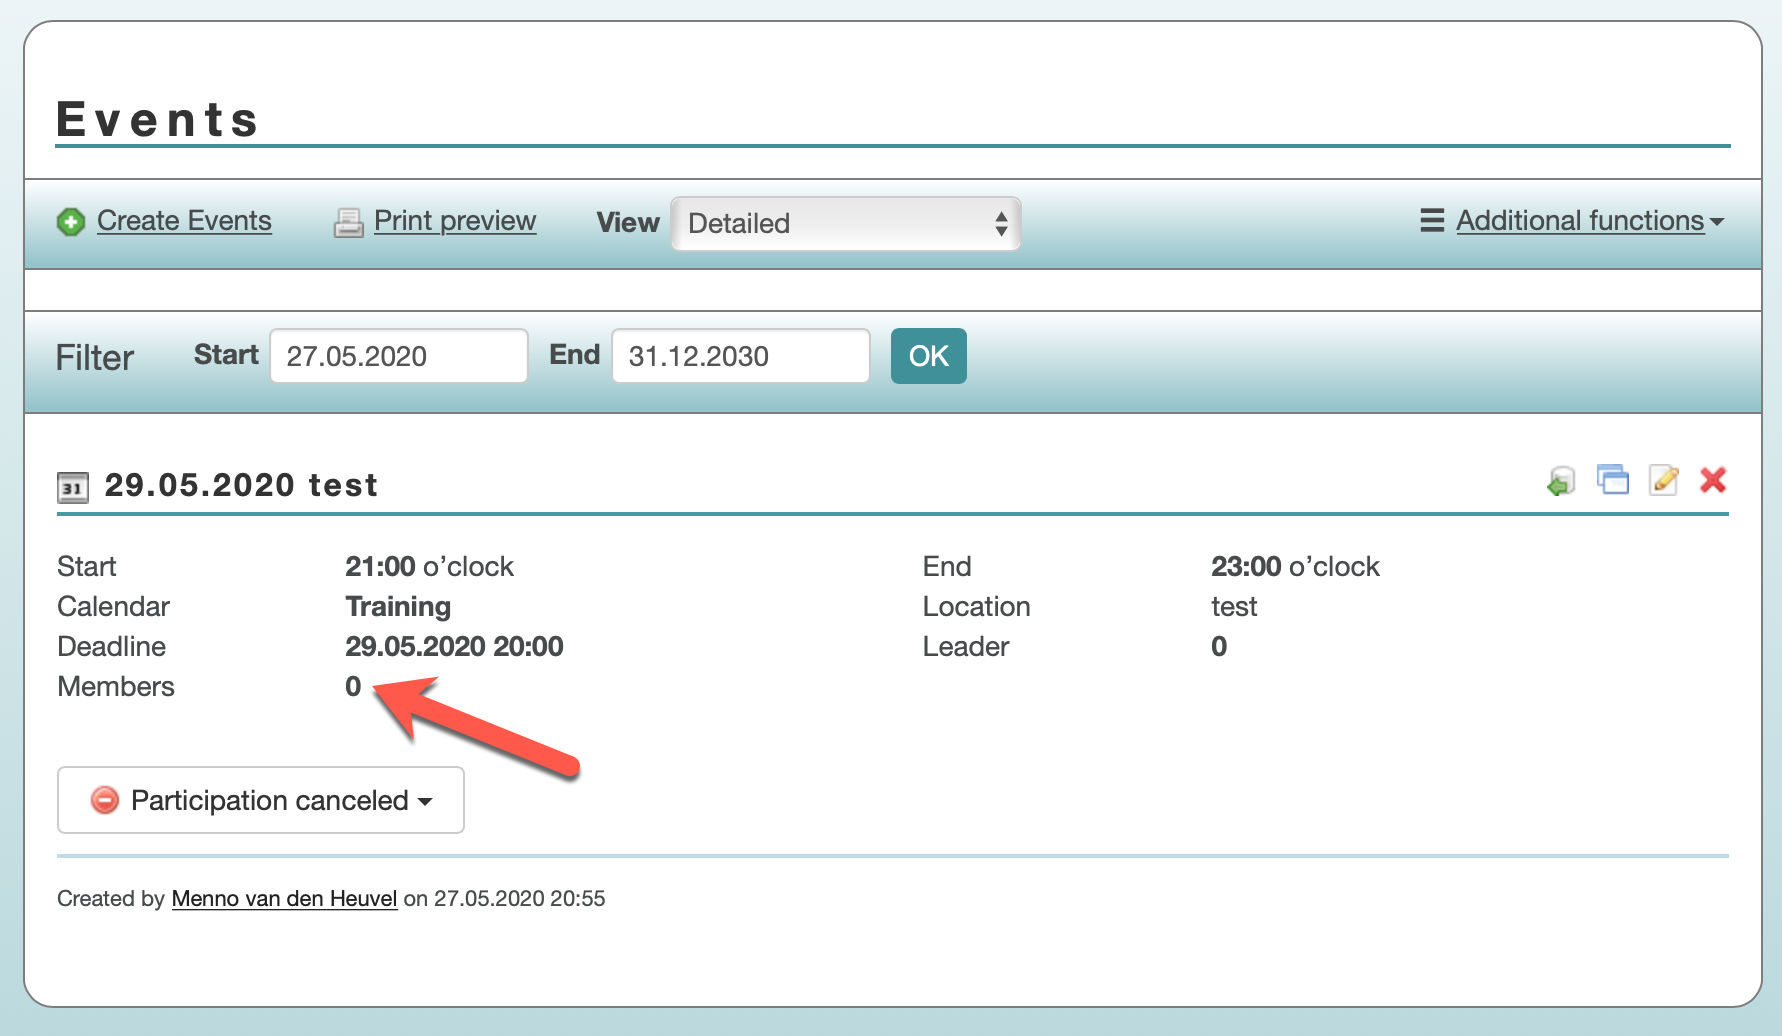This screenshot has height=1036, width=1782.
Task: Delete the event with the red X
Action: (x=1713, y=480)
